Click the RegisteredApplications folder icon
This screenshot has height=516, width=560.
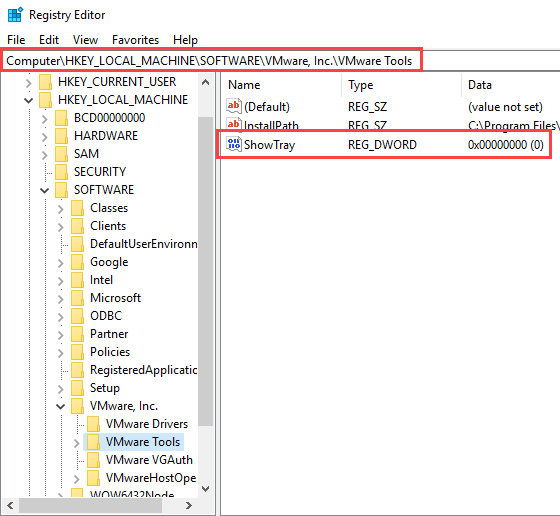[x=78, y=370]
